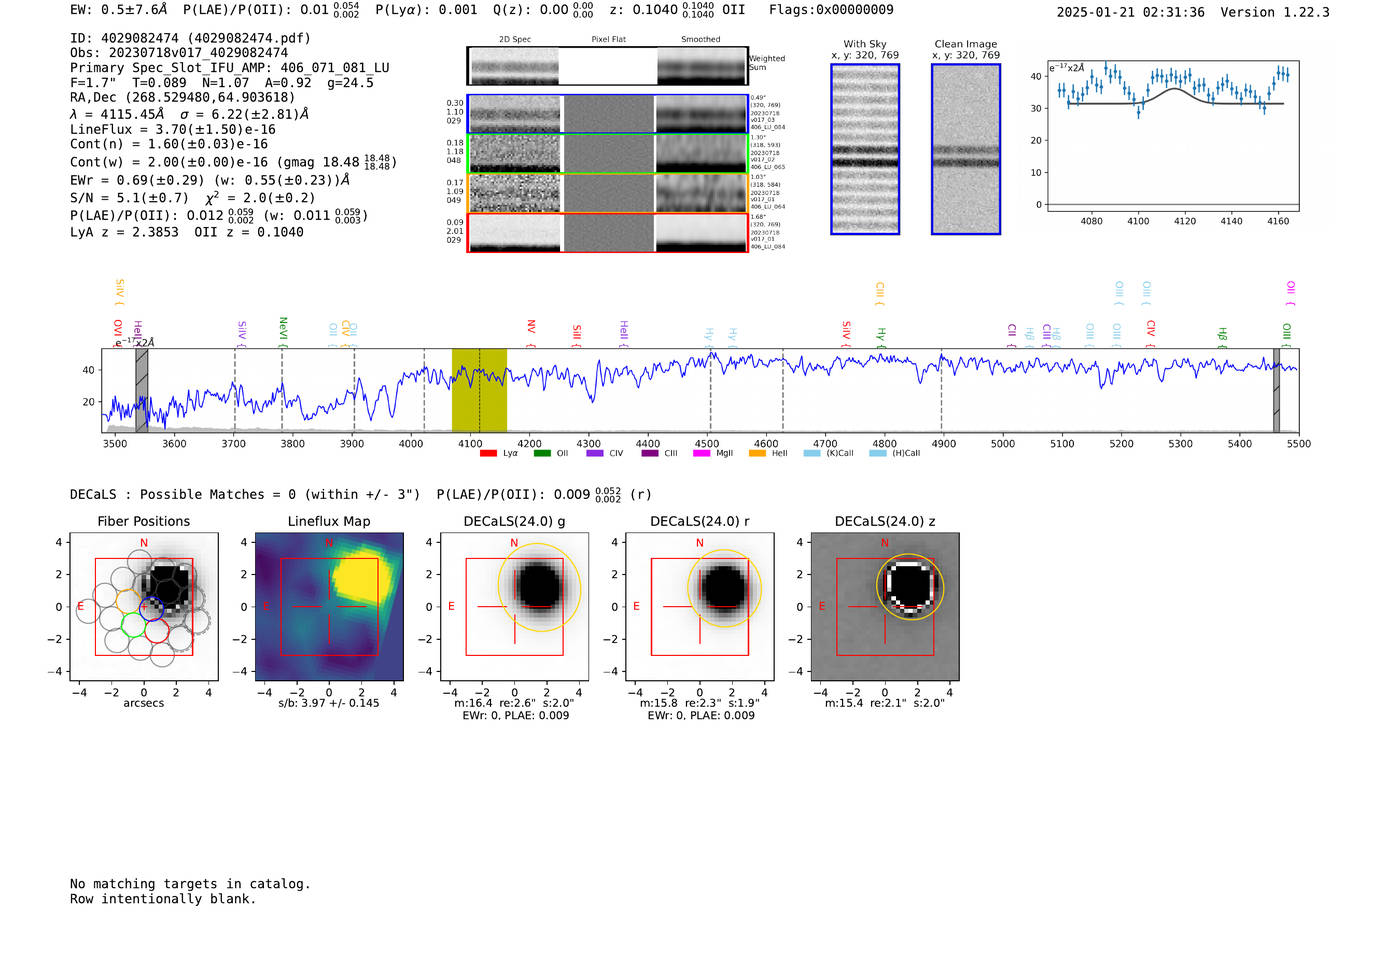The image size is (1400, 953).
Task: Click the red Lyα legend swatch
Action: pyautogui.click(x=488, y=453)
